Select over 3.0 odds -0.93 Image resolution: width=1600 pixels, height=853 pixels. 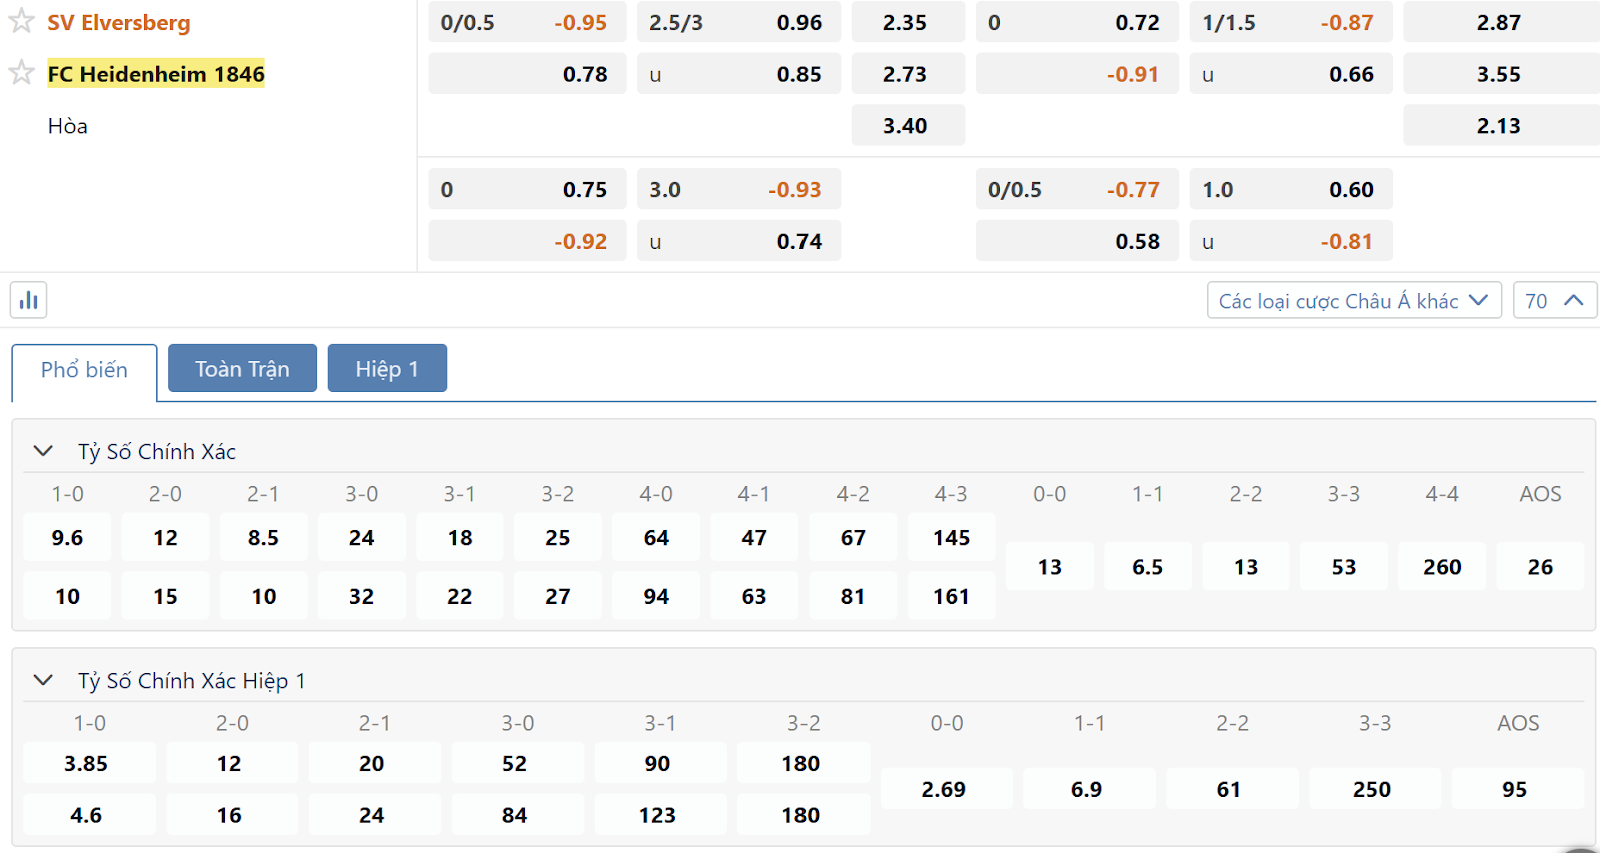pos(738,189)
